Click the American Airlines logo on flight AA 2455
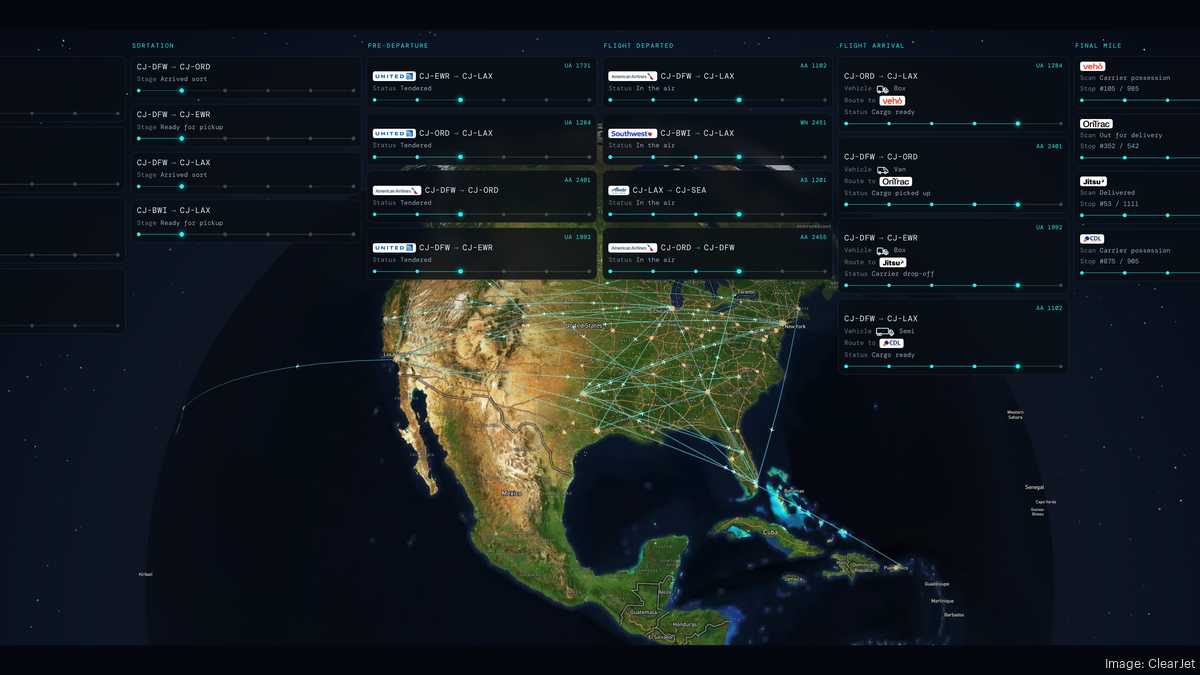The width and height of the screenshot is (1200, 675). [633, 247]
